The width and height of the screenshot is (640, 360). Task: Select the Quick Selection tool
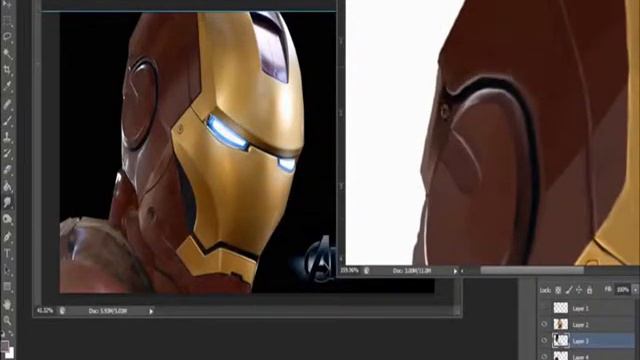(7, 53)
